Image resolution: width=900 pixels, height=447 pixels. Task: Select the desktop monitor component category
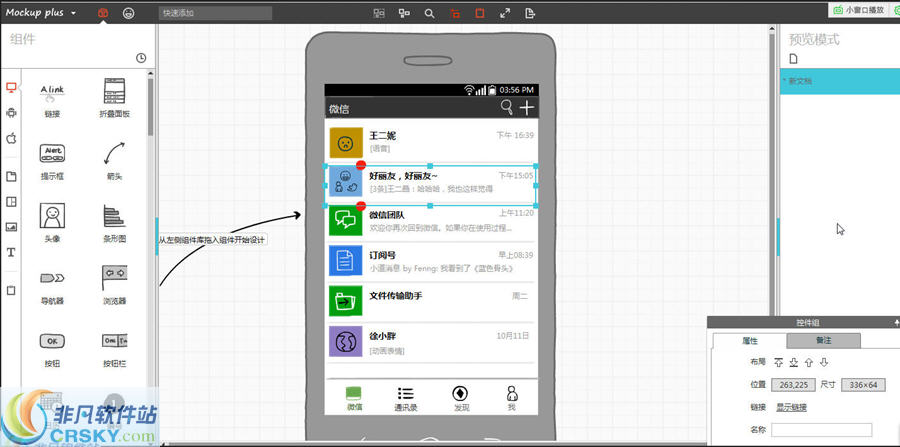pos(11,87)
